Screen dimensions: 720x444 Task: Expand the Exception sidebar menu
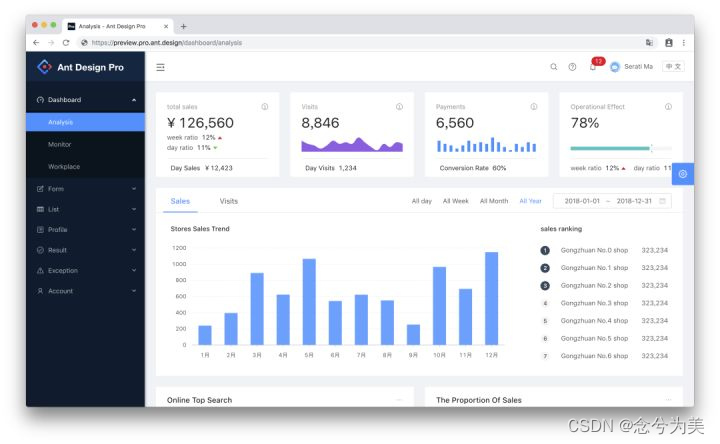(85, 270)
